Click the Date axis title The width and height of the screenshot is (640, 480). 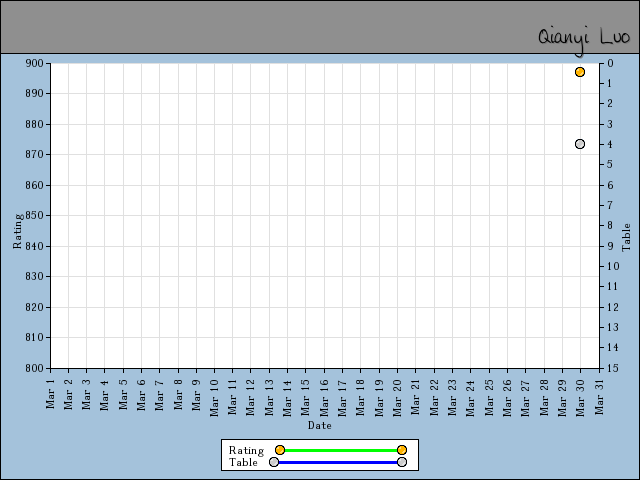coord(320,425)
